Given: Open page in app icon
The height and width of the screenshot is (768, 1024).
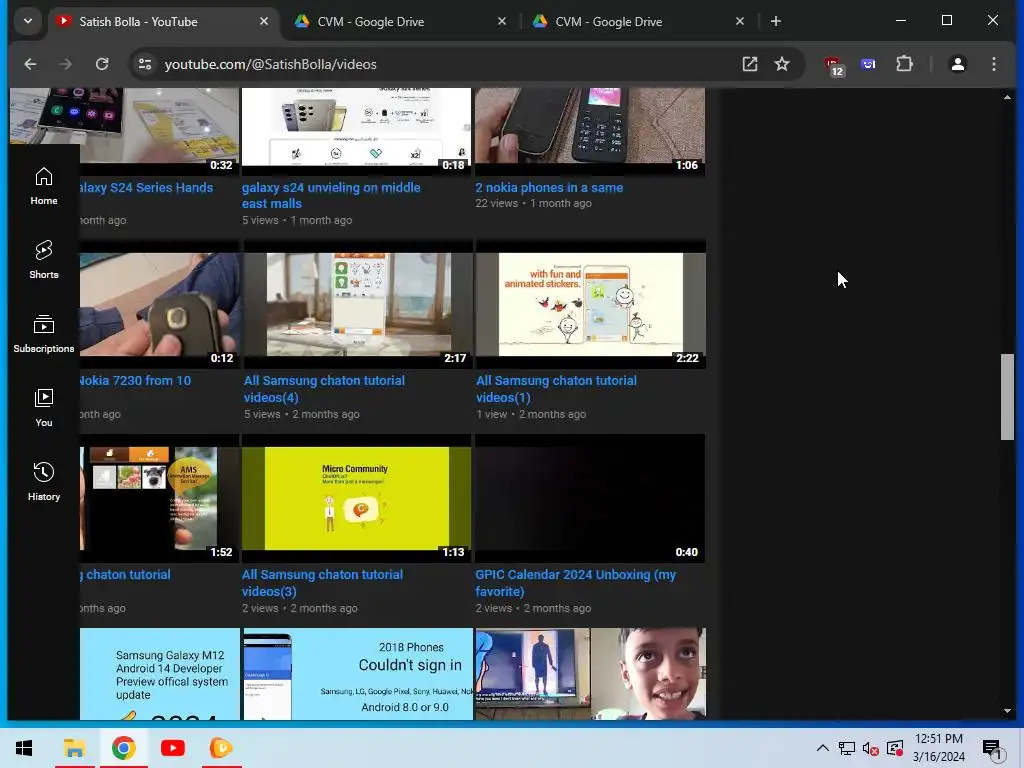Looking at the screenshot, I should pyautogui.click(x=750, y=64).
